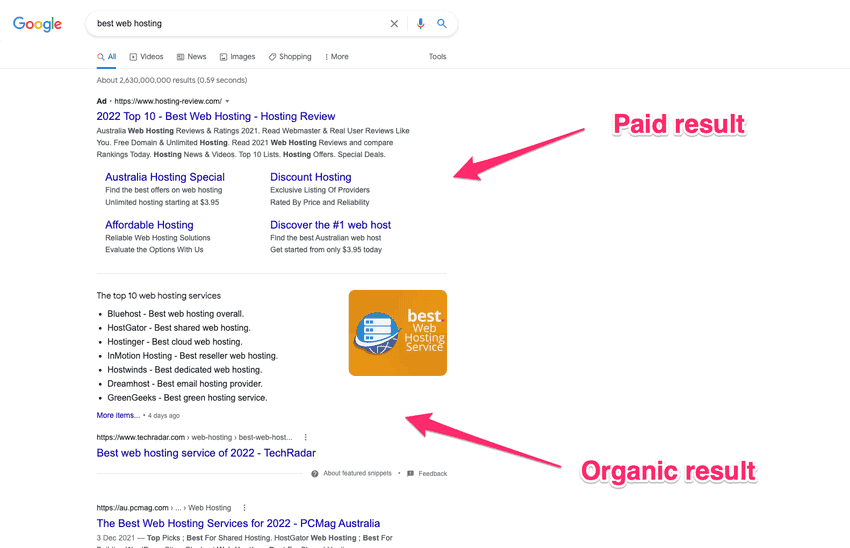Open search Tools
Screen dimensions: 850x548
437,56
